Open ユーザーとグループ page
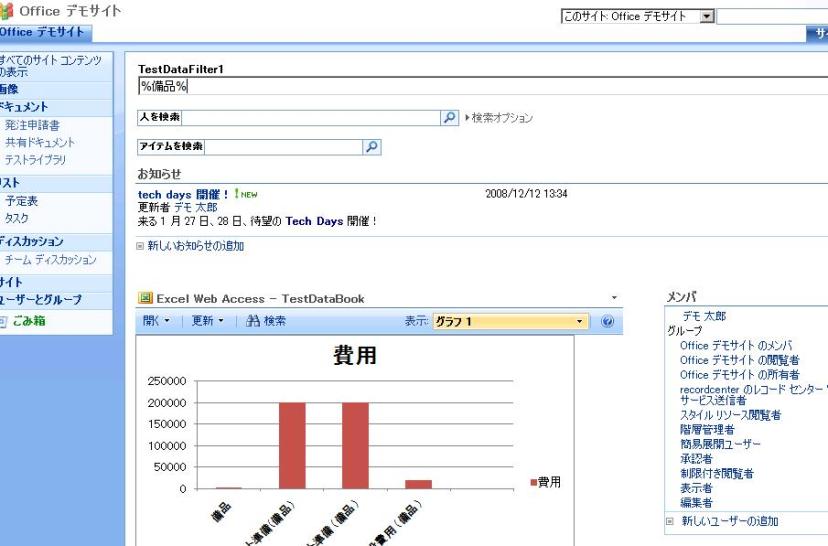Screen dimensions: 828x546 click(x=41, y=299)
